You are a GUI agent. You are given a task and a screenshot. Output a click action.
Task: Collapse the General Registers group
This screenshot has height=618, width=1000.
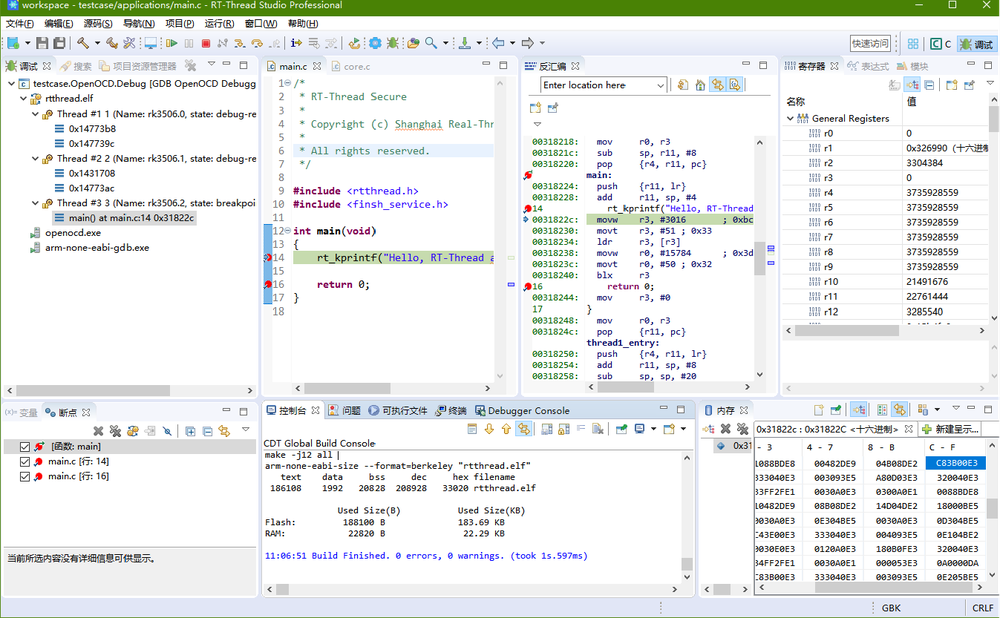(790, 118)
